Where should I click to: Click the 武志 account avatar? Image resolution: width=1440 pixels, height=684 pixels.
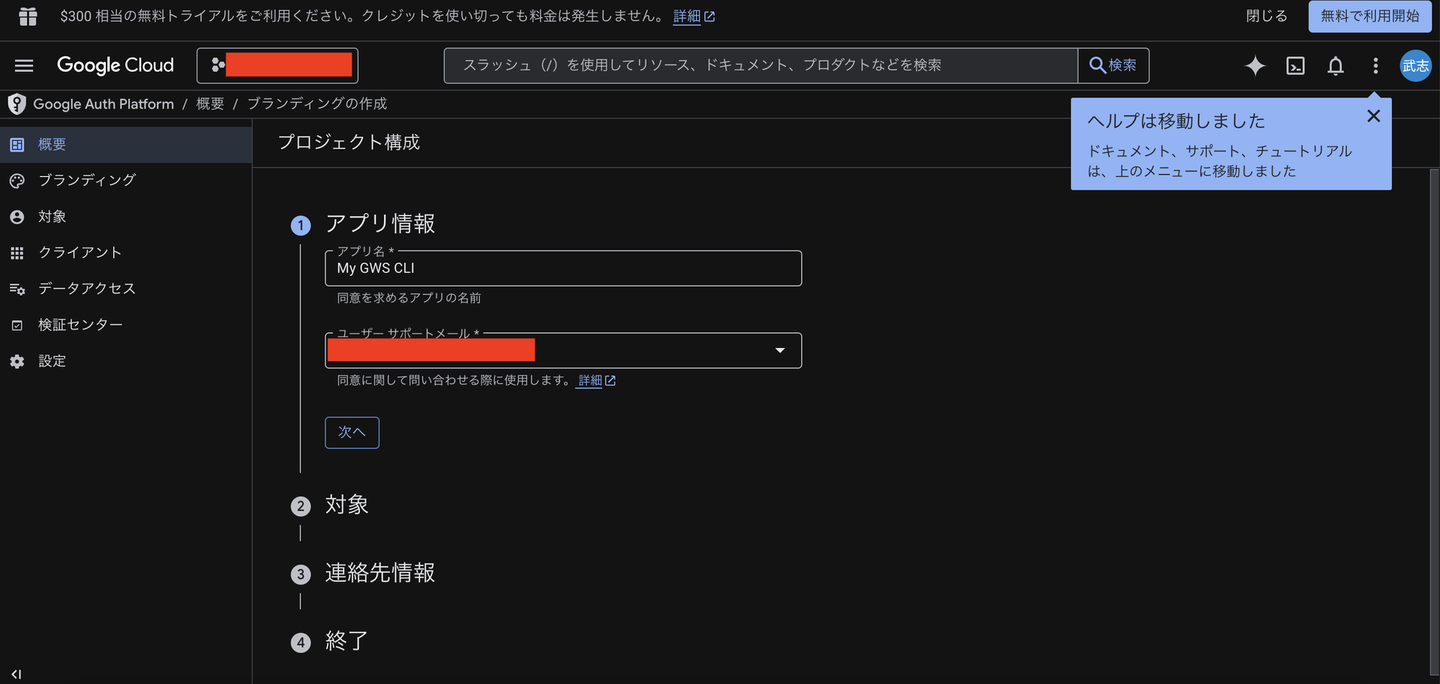coord(1415,66)
